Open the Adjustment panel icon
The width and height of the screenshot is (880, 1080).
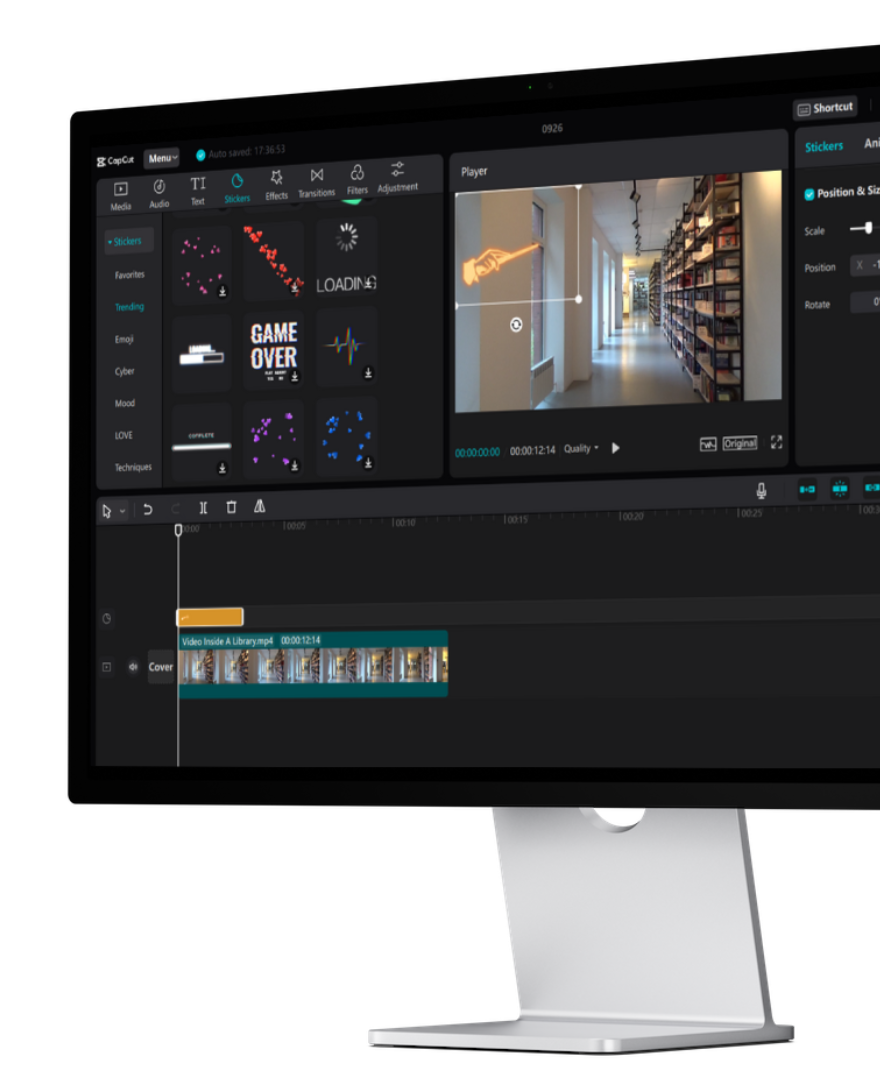(397, 169)
